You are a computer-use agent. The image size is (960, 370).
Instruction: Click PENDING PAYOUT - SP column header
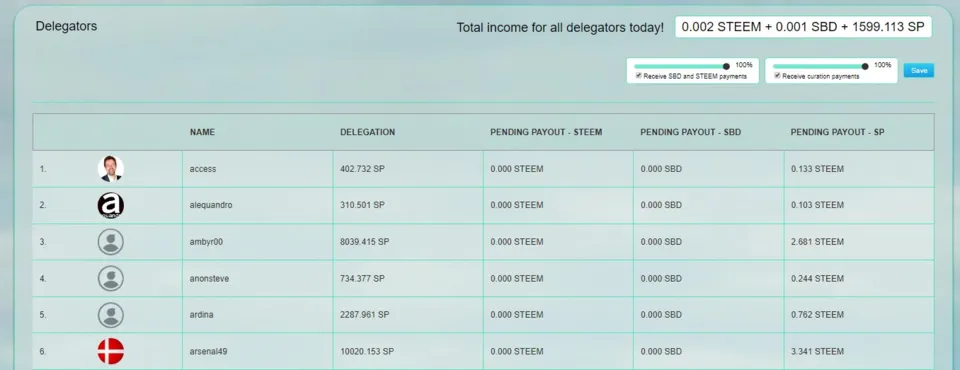coord(838,132)
